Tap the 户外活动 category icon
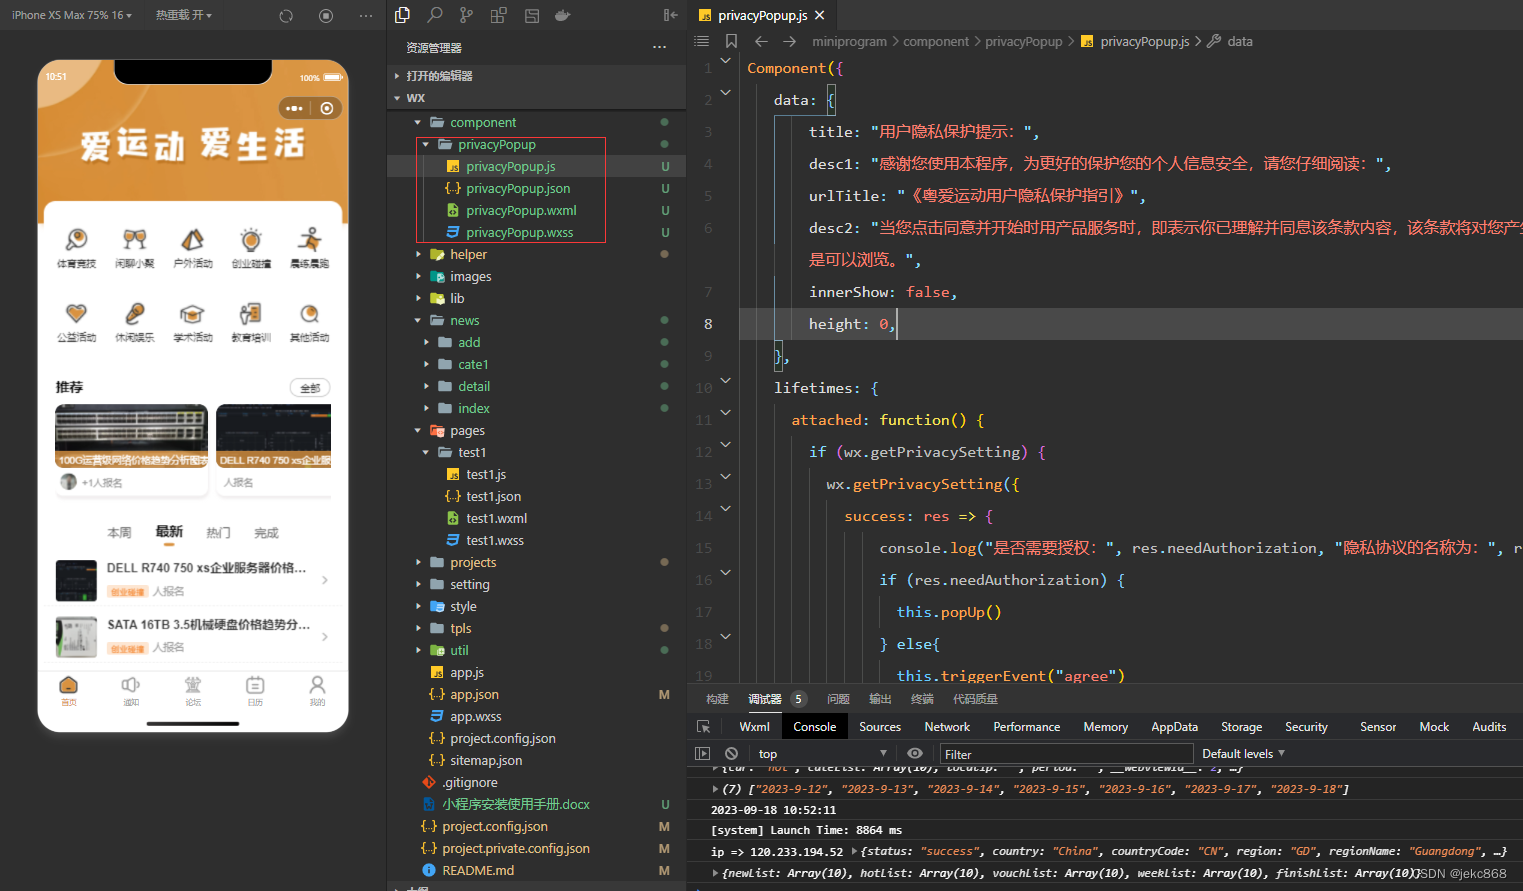1523x891 pixels. coord(192,239)
